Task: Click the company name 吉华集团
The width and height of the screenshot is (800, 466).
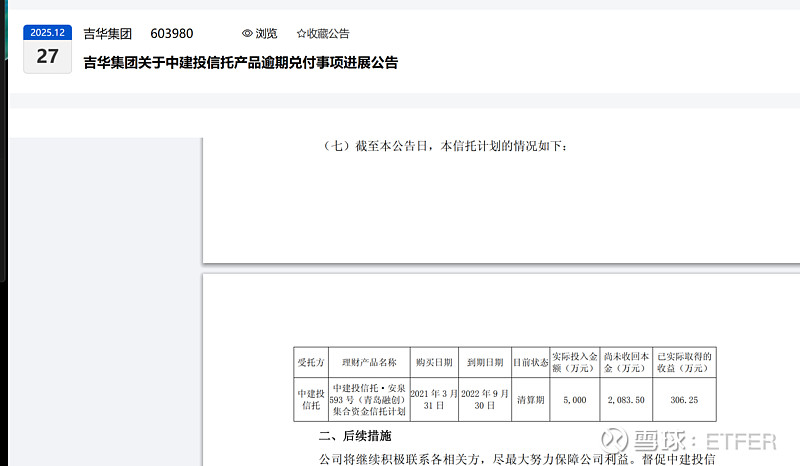Action: 108,34
